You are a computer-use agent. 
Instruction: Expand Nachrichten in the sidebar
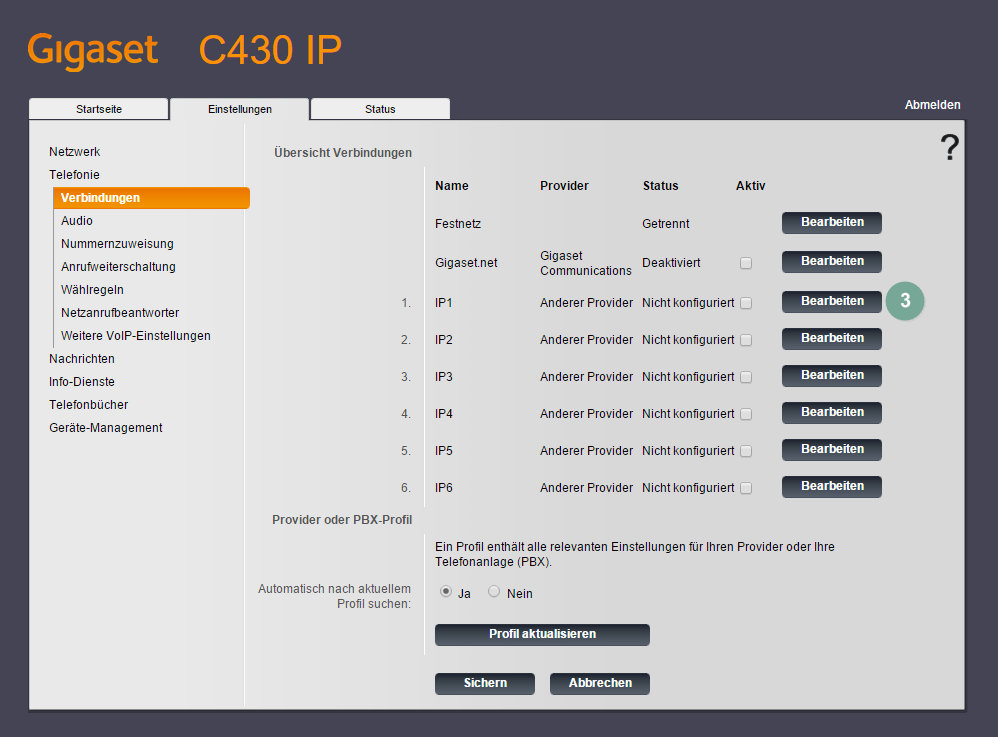pyautogui.click(x=82, y=359)
